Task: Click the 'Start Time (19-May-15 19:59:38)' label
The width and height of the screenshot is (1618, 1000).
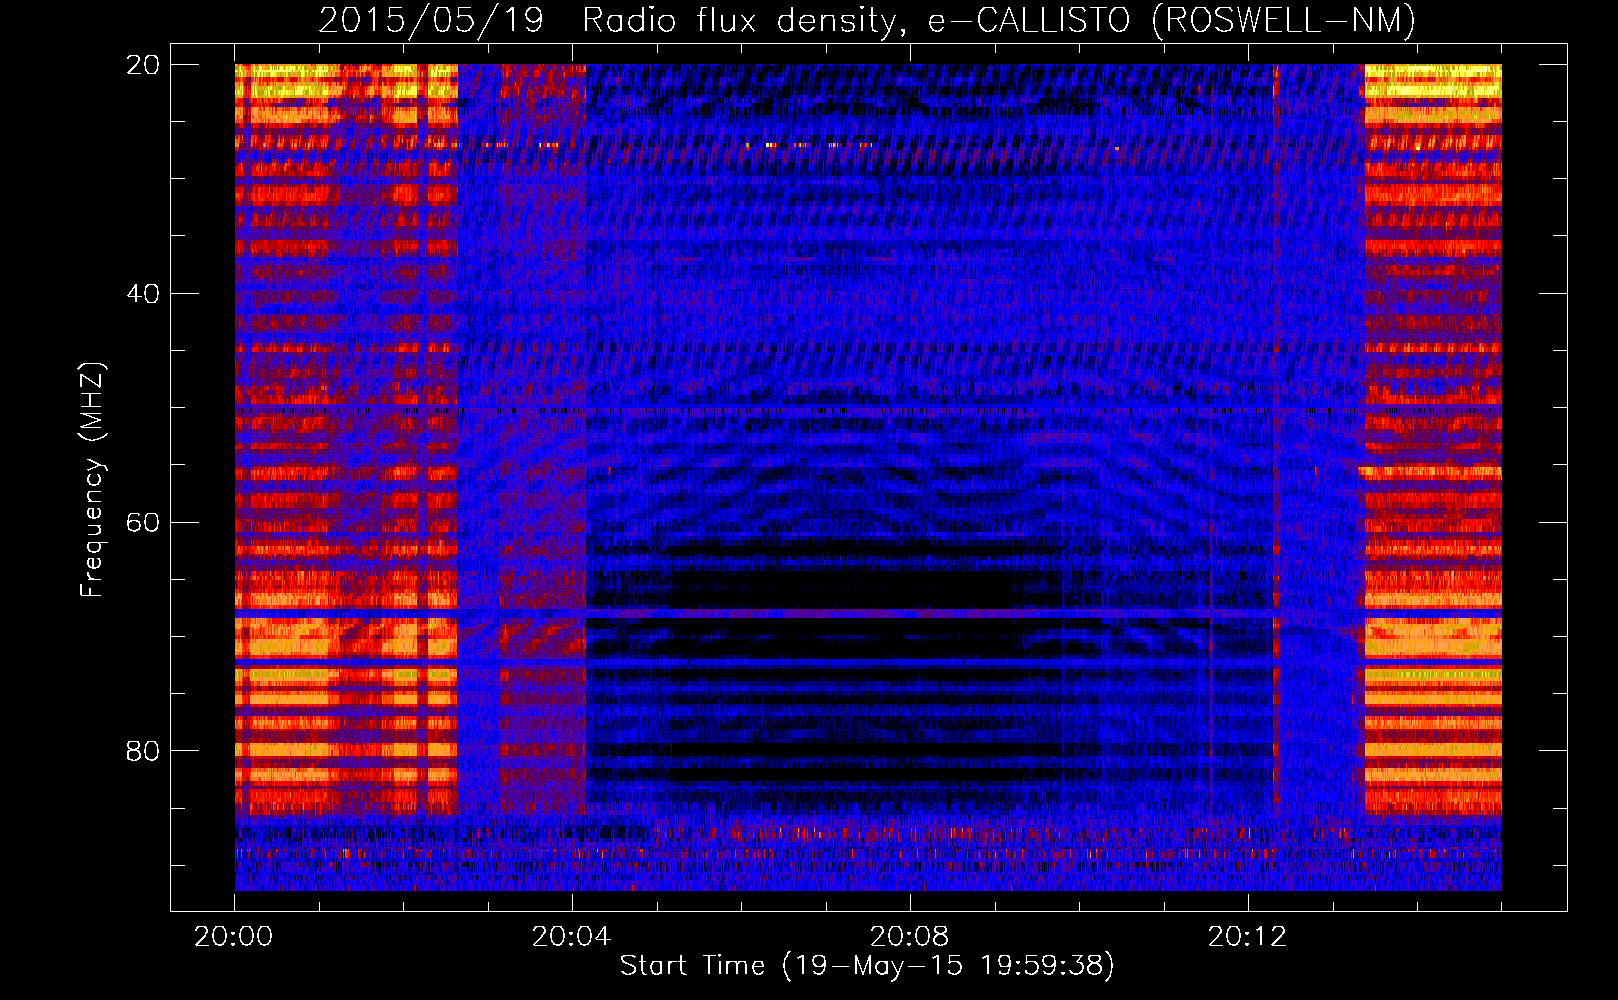Action: pos(867,966)
